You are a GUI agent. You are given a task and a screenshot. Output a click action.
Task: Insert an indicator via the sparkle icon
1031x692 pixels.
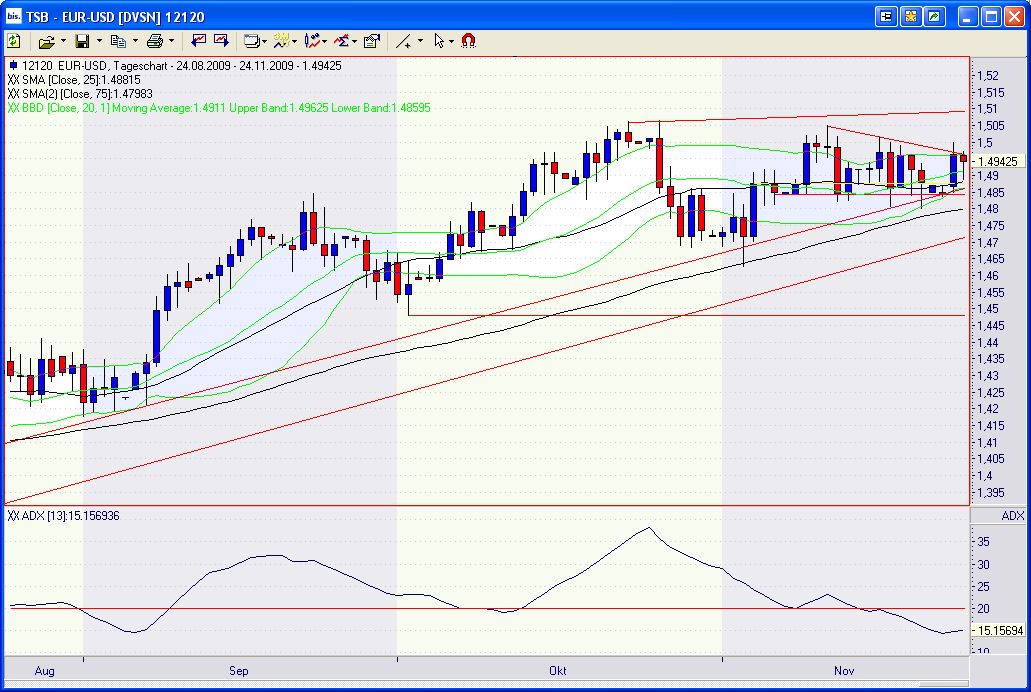[281, 40]
